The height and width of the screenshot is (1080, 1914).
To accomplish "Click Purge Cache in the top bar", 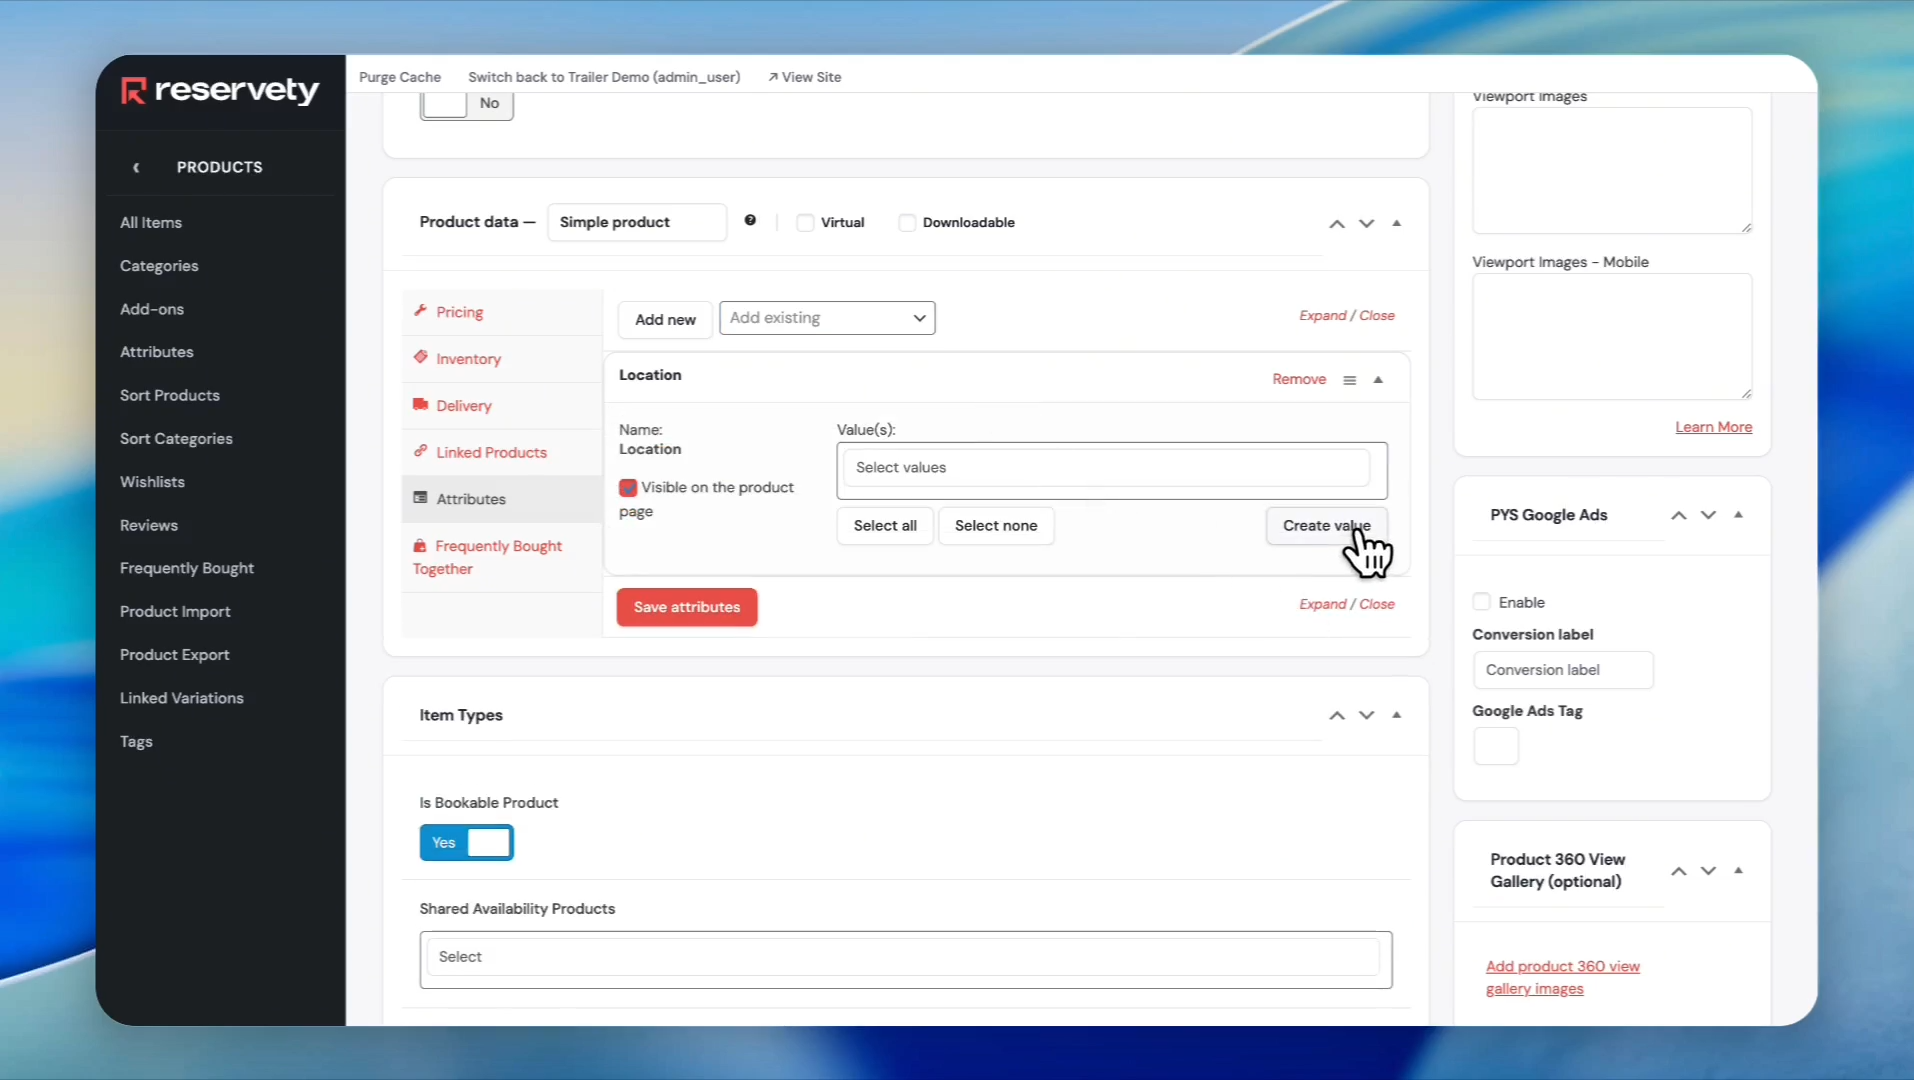I will (400, 77).
